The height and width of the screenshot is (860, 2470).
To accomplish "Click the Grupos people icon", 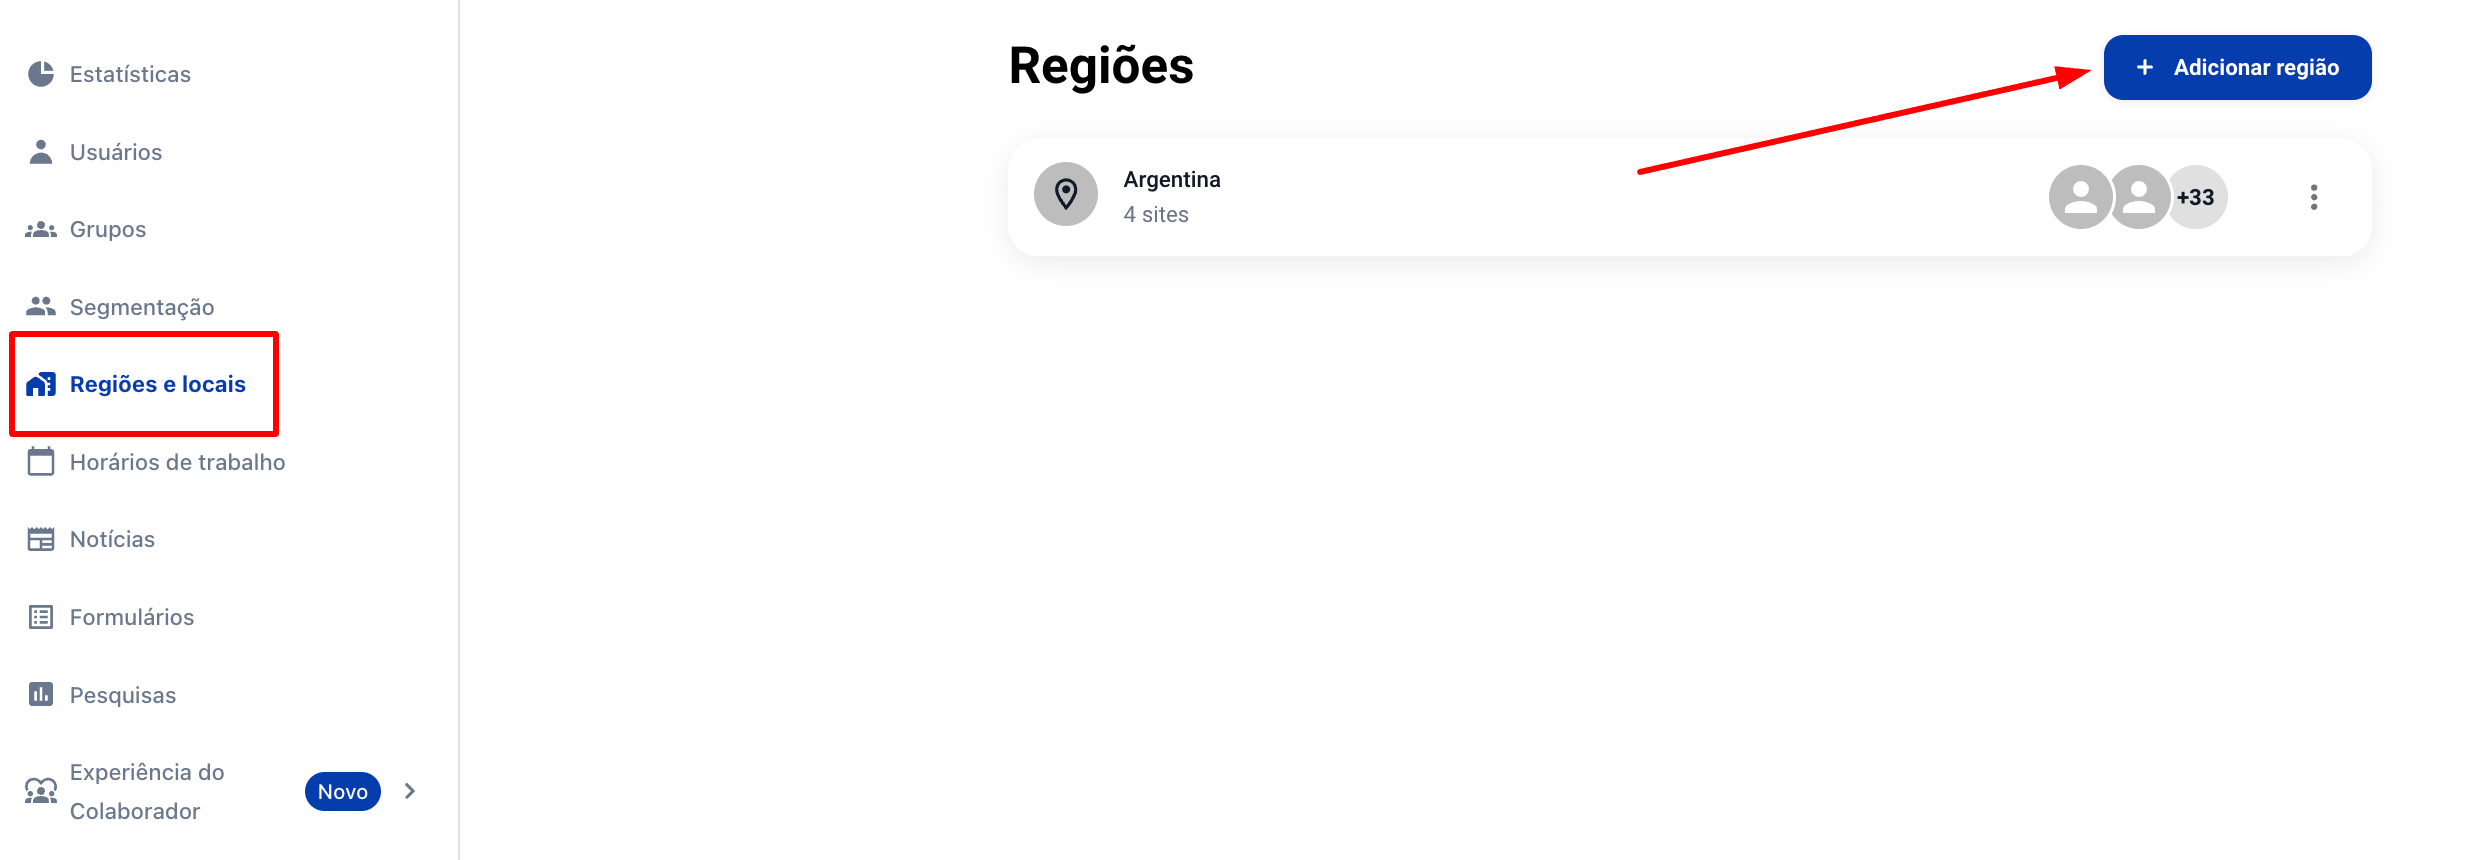I will tap(41, 229).
